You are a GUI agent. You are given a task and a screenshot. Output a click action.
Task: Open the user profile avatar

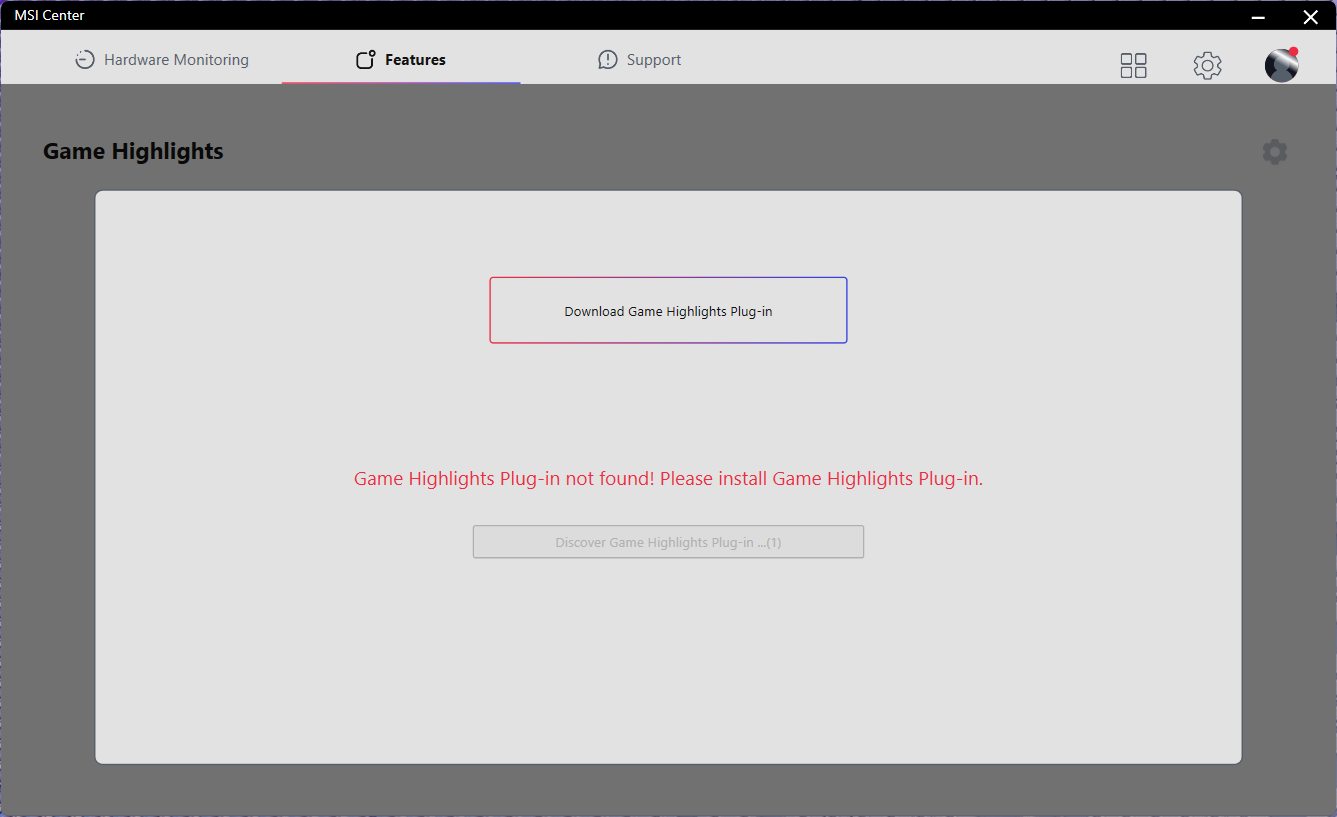(x=1282, y=65)
